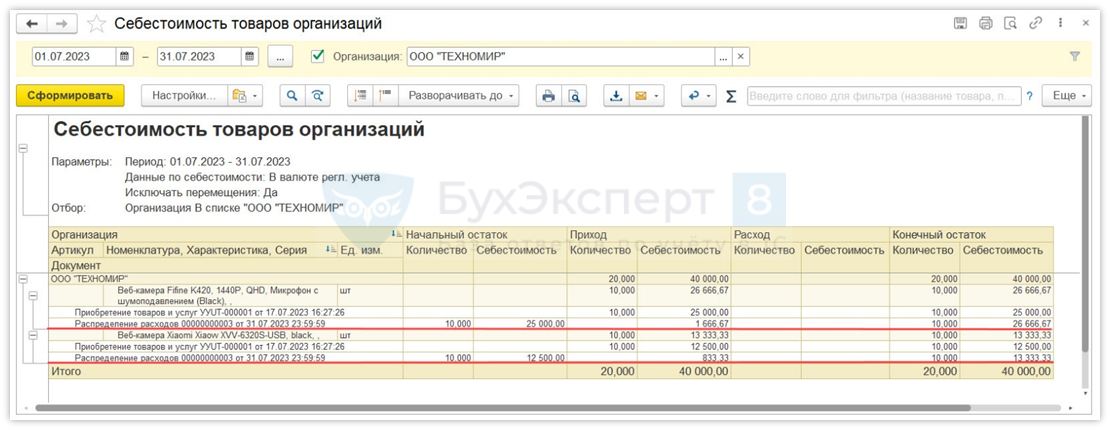The height and width of the screenshot is (430, 1110).
Task: Click the Артикул column header
Action: [x=76, y=250]
